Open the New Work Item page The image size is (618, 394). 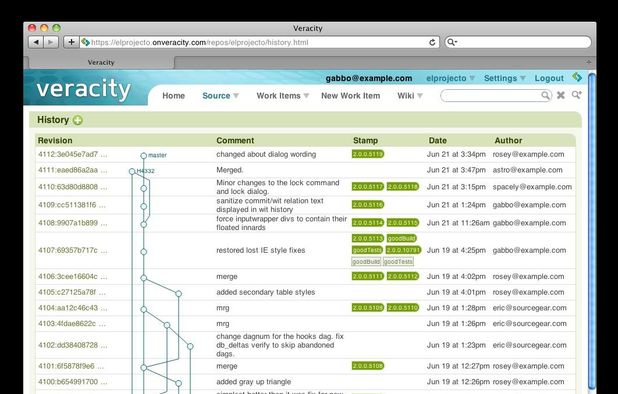pyautogui.click(x=350, y=96)
